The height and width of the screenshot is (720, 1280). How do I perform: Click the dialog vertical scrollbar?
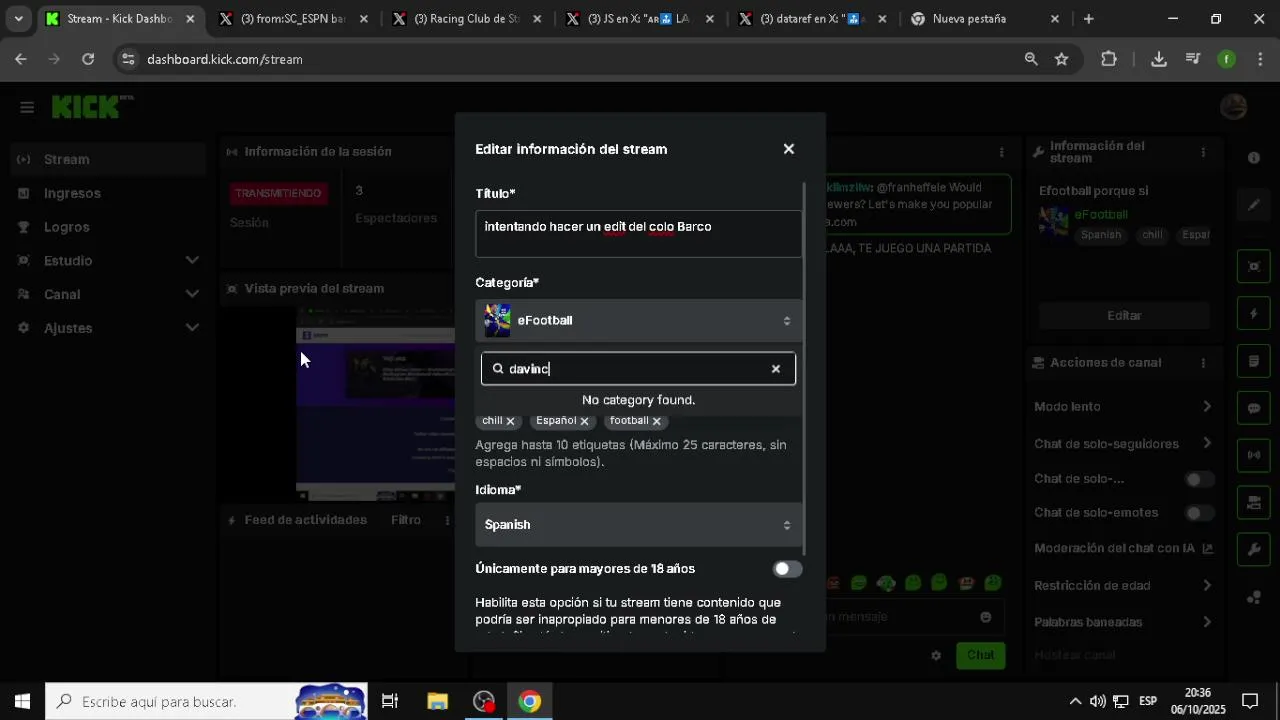804,370
